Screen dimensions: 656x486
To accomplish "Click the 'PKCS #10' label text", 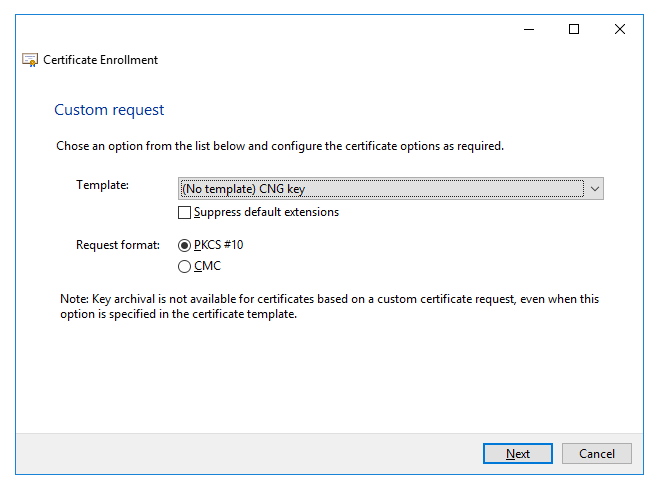I will pyautogui.click(x=218, y=245).
